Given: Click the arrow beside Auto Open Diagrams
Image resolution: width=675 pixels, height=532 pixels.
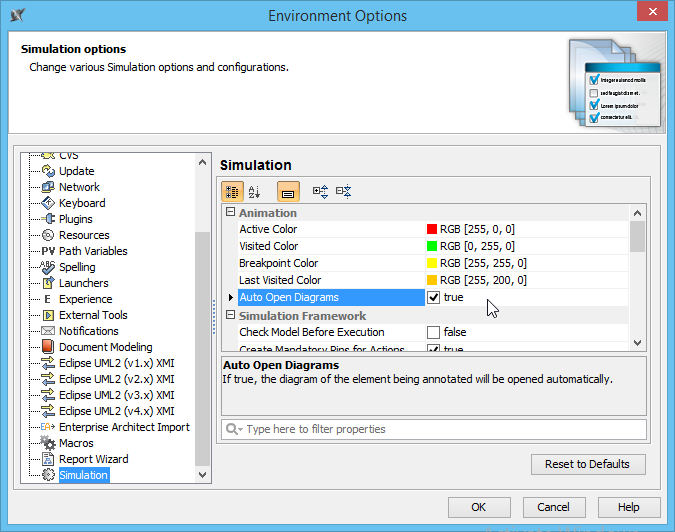Looking at the screenshot, I should click(x=231, y=297).
